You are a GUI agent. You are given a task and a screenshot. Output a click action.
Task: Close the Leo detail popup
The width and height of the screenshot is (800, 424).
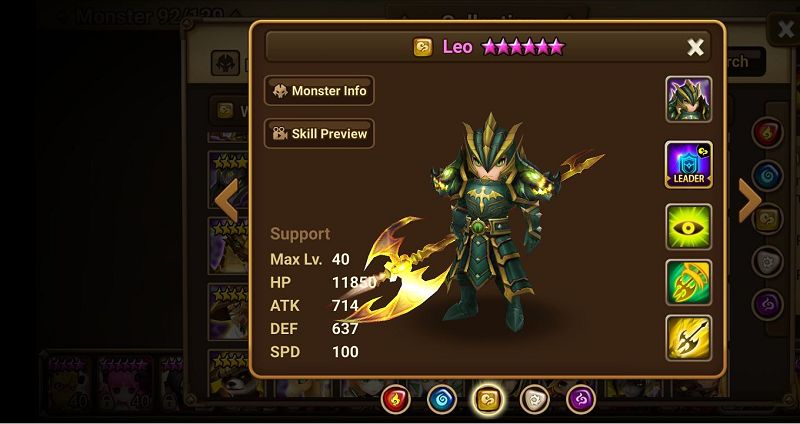[695, 47]
